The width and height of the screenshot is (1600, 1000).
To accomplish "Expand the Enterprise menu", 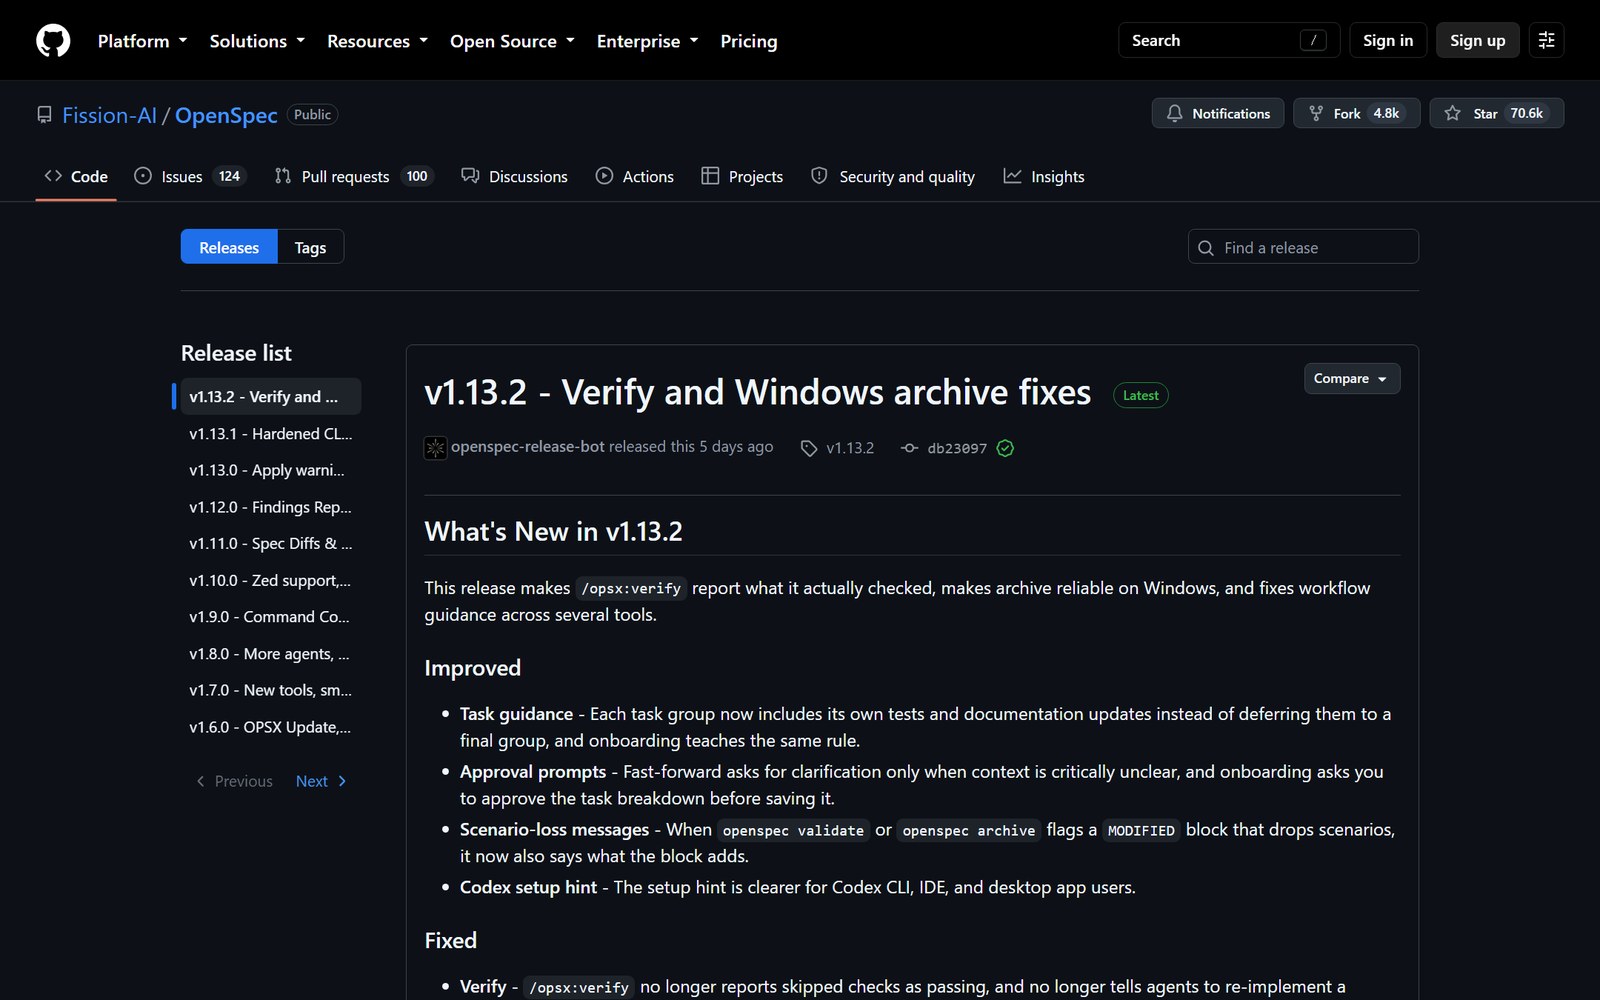I will [x=647, y=41].
